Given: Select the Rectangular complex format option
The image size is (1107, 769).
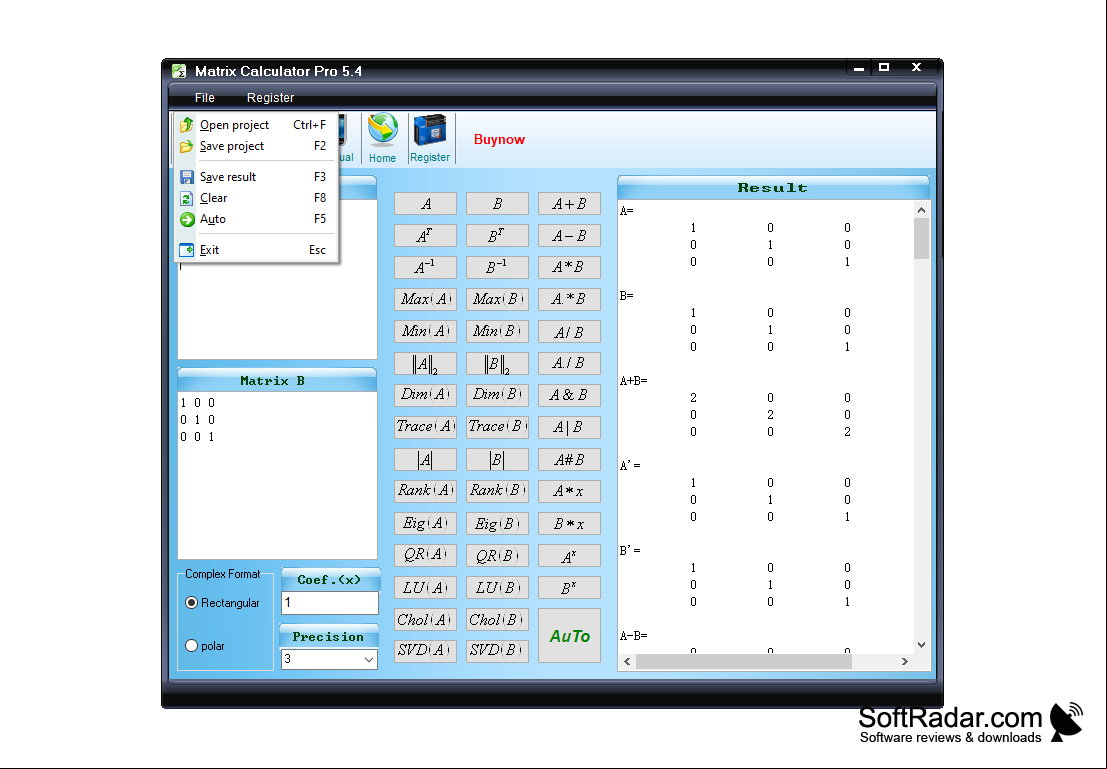Looking at the screenshot, I should 191,603.
